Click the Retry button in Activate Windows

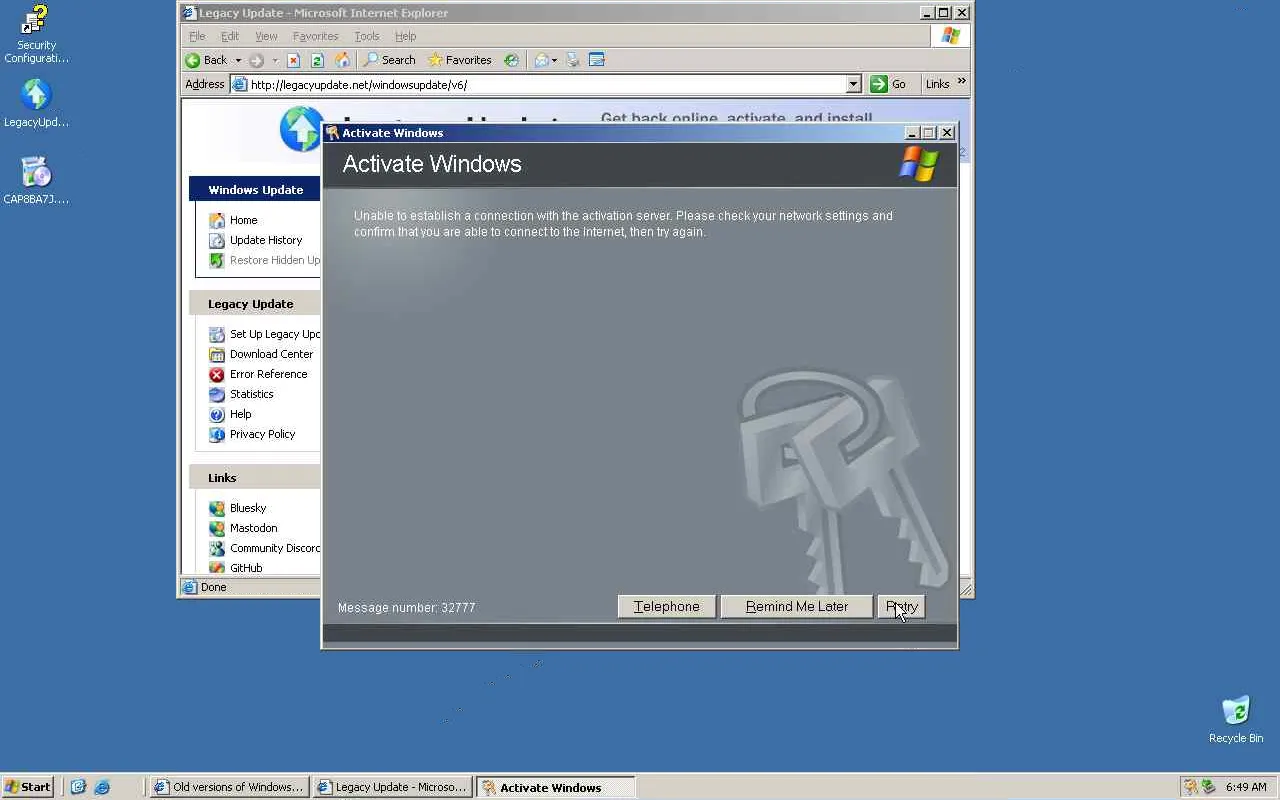coord(901,607)
